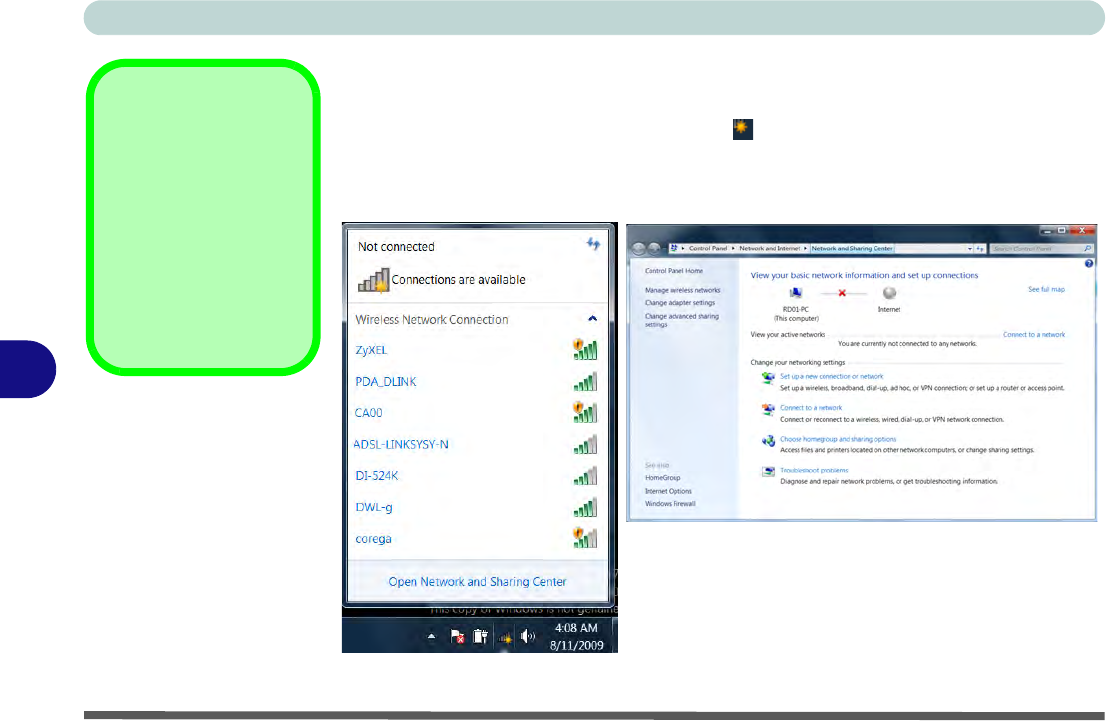The height and width of the screenshot is (721, 1106).
Task: Click the Connections are available signal icon
Action: pyautogui.click(x=373, y=280)
